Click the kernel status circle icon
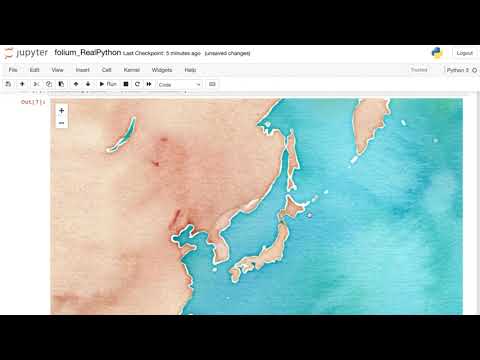This screenshot has height=360, width=480. point(475,70)
